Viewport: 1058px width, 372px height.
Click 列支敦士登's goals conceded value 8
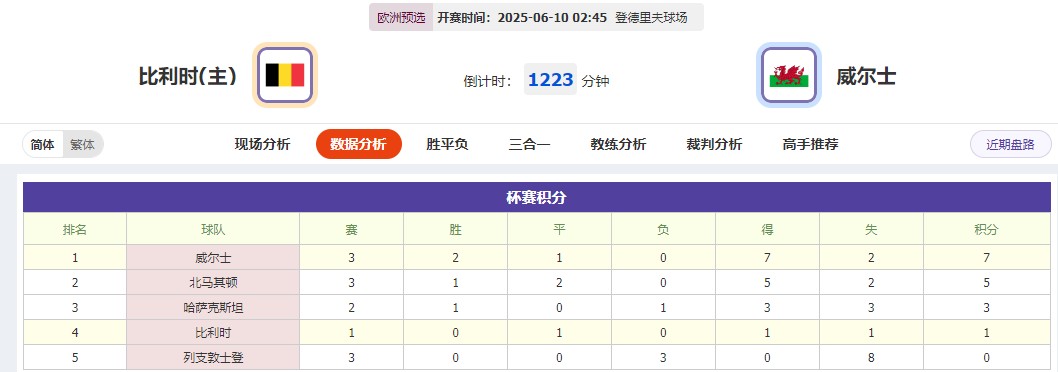click(871, 358)
